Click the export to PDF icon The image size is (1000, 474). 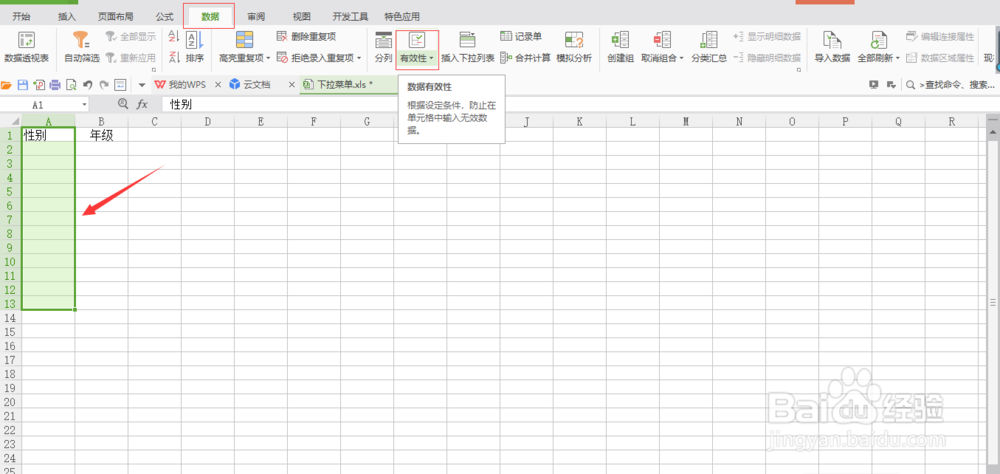click(39, 84)
